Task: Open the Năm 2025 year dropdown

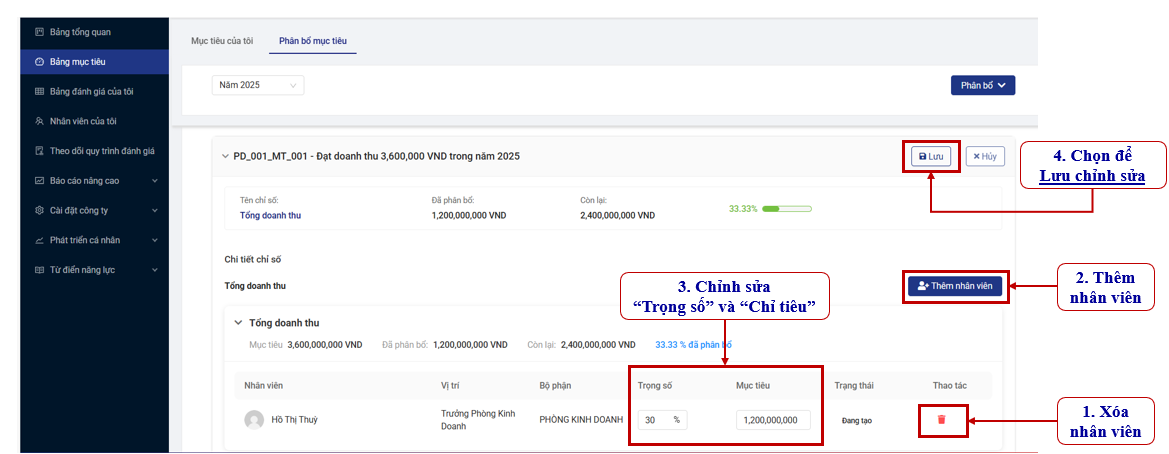Action: [x=258, y=85]
